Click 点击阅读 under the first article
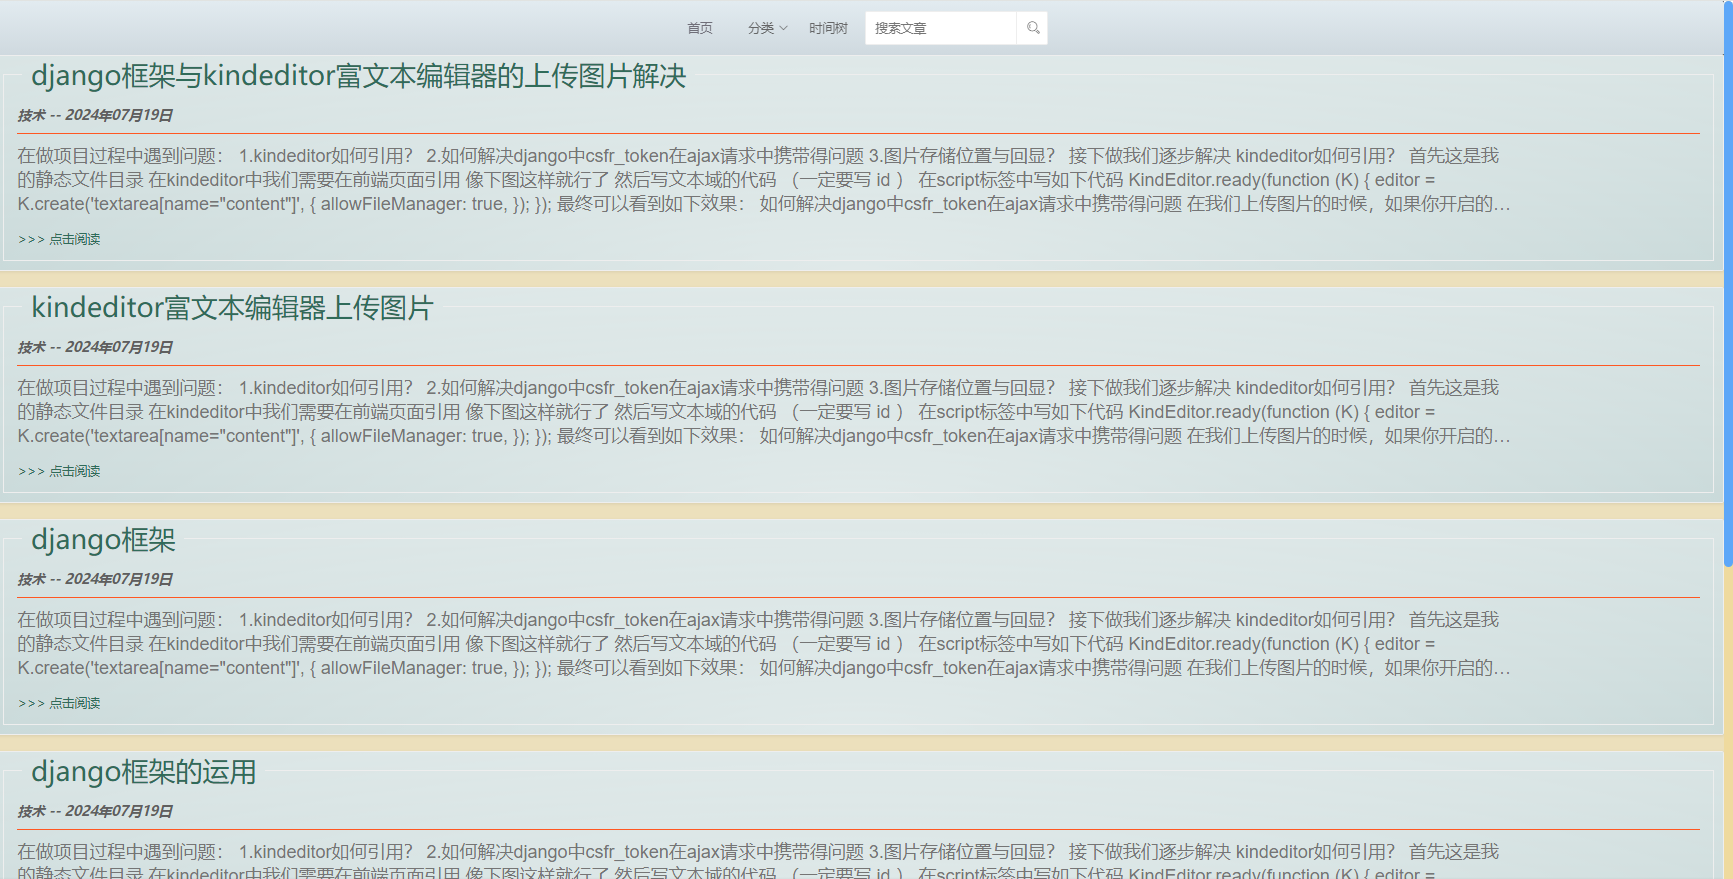Screen dimensions: 1733x879 click(60, 239)
